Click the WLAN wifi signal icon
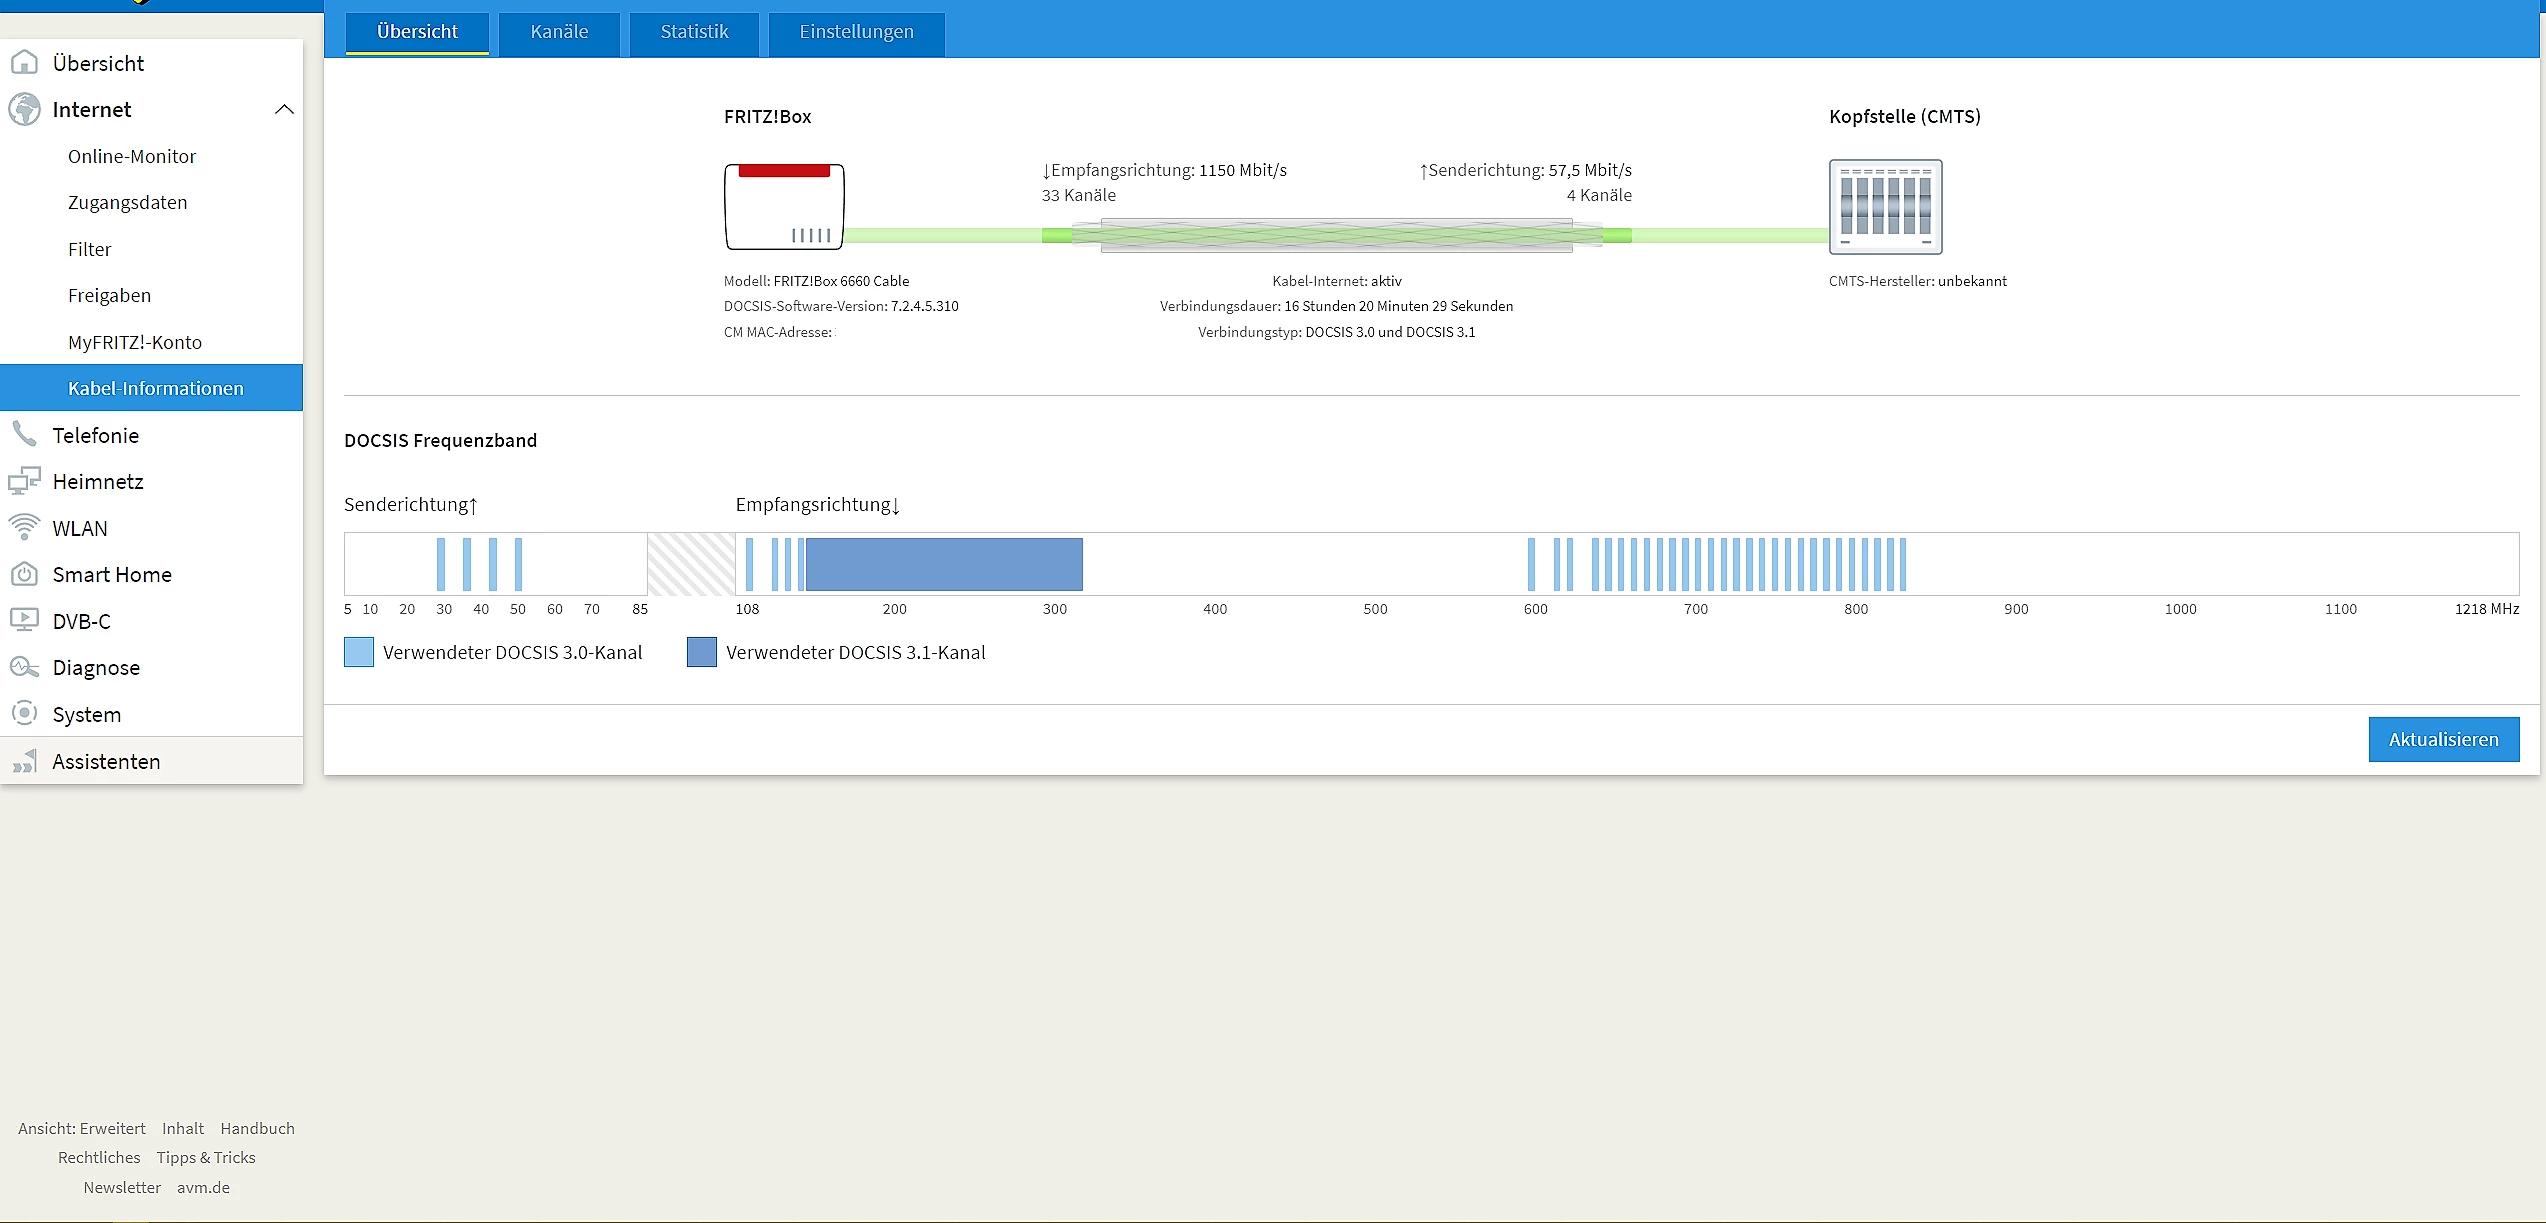 coord(24,527)
